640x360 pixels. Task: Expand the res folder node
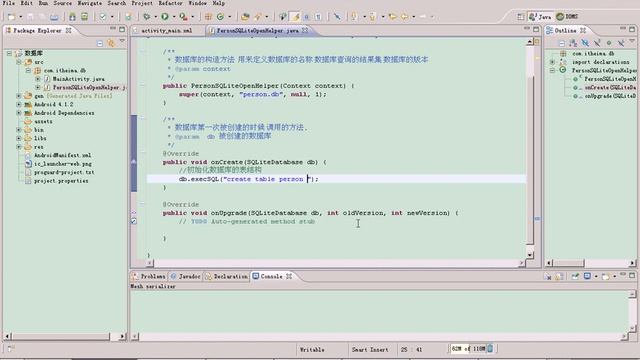(x=19, y=147)
